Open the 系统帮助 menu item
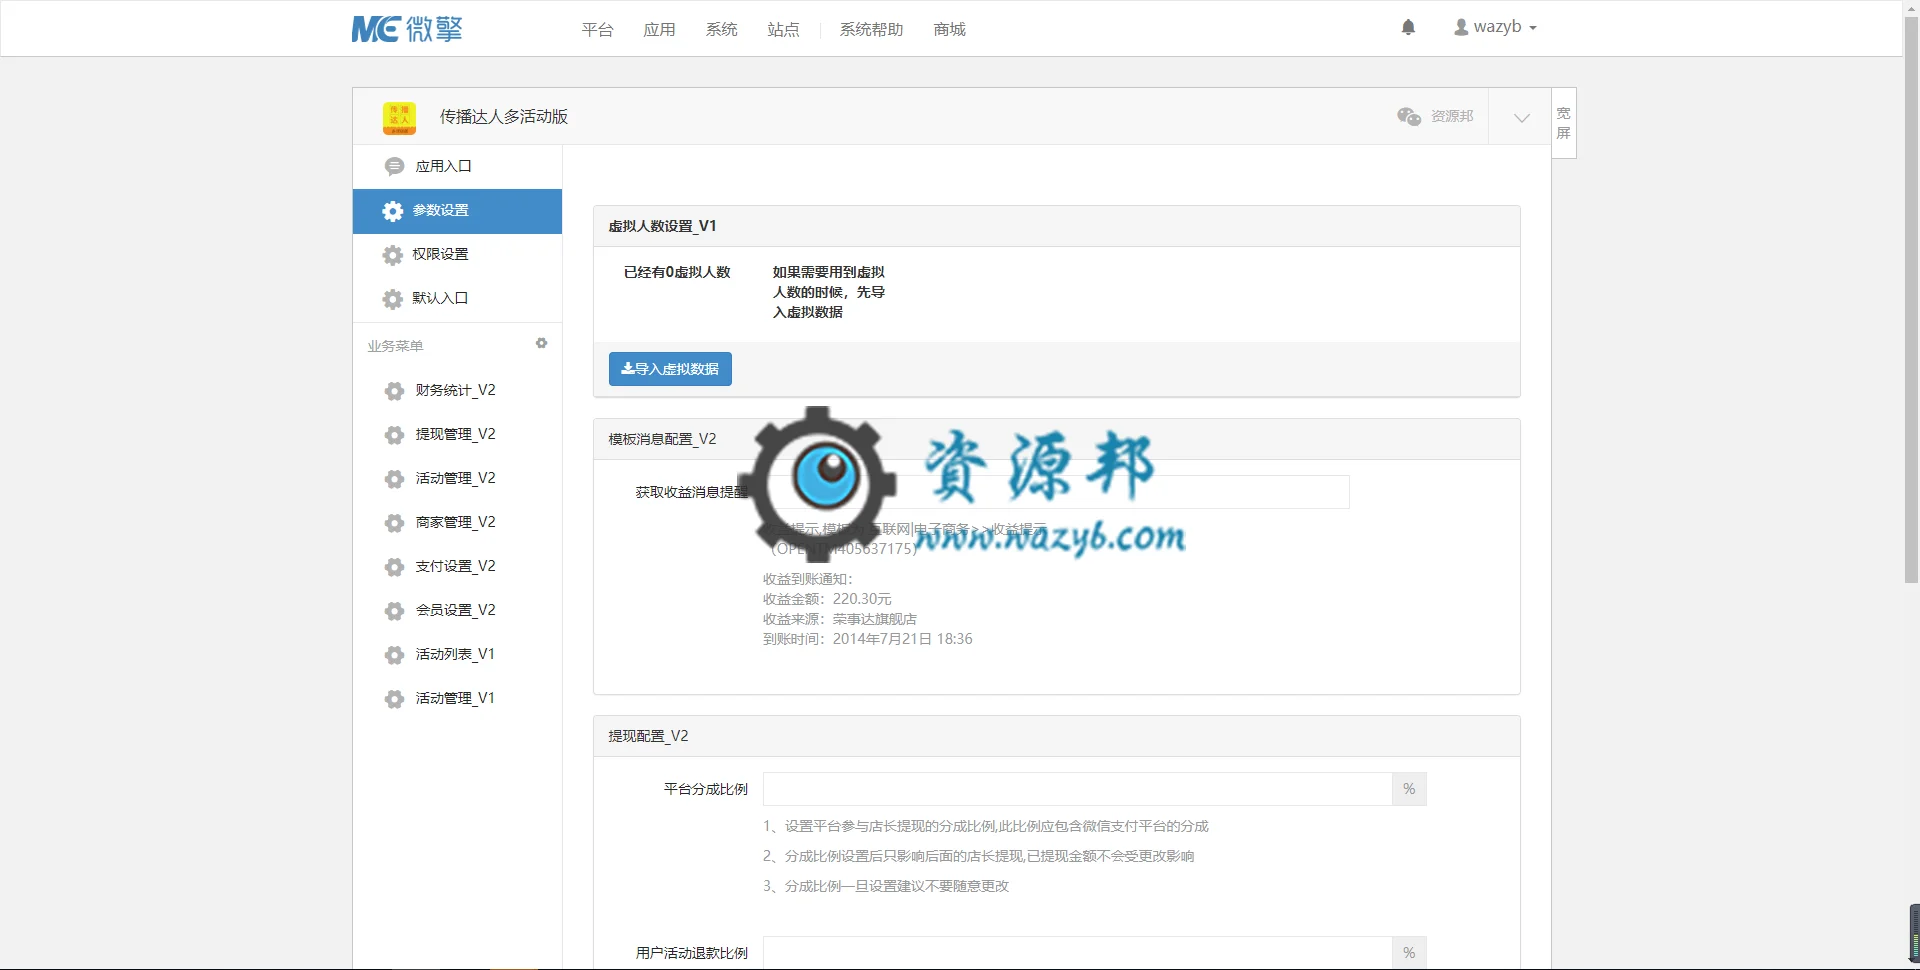Image resolution: width=1920 pixels, height=970 pixels. pyautogui.click(x=871, y=29)
